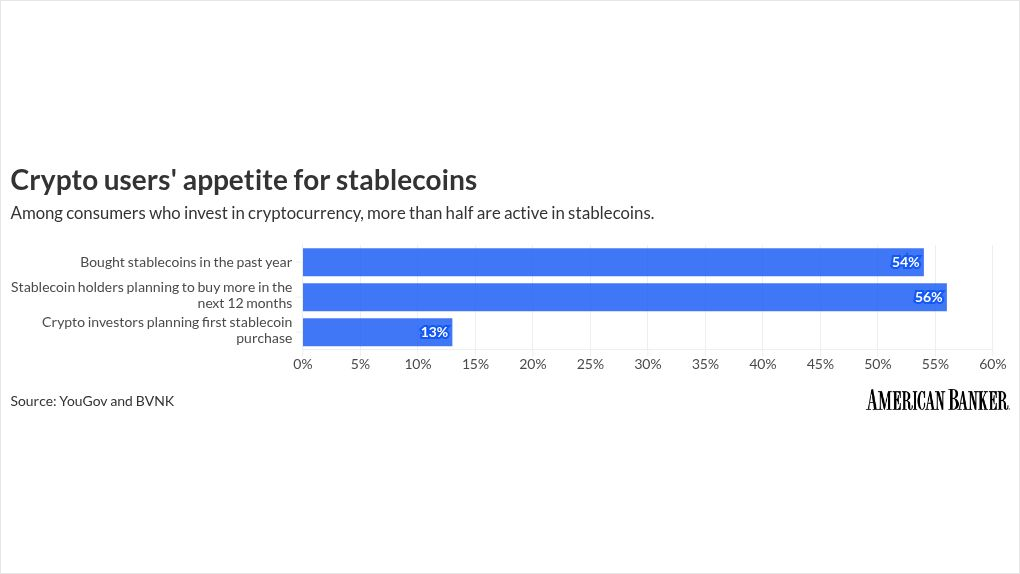Click the chart title about stablecoins
Screen dimensions: 1020x574
243,180
